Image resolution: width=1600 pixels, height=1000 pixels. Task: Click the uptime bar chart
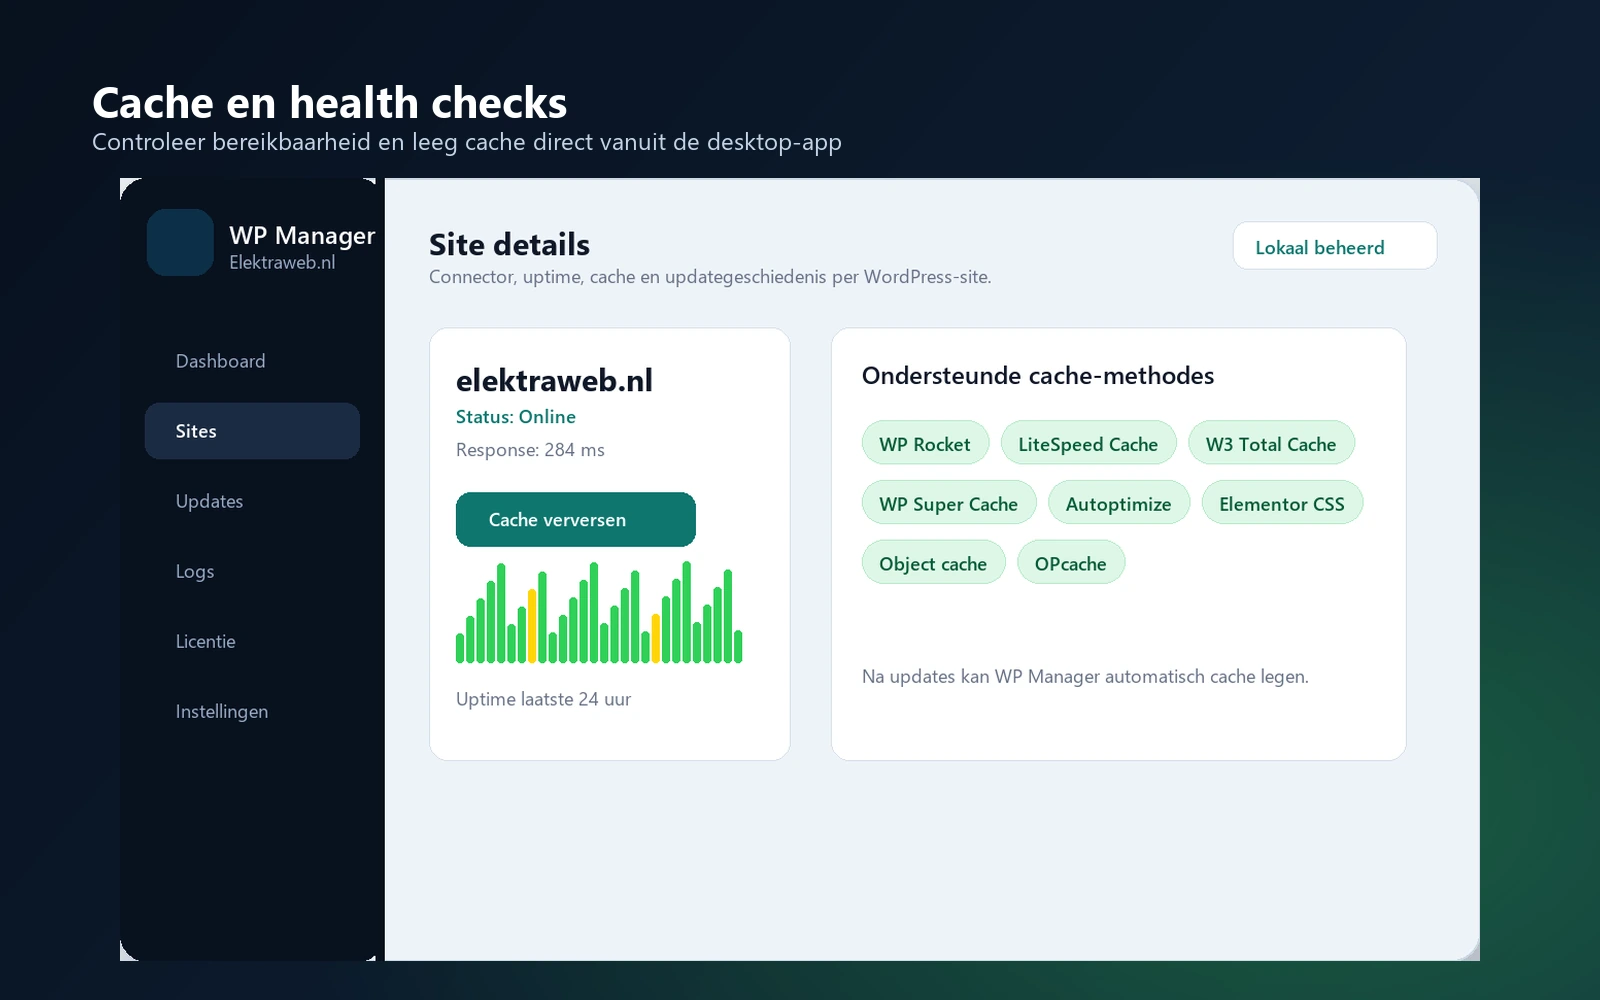pos(599,612)
